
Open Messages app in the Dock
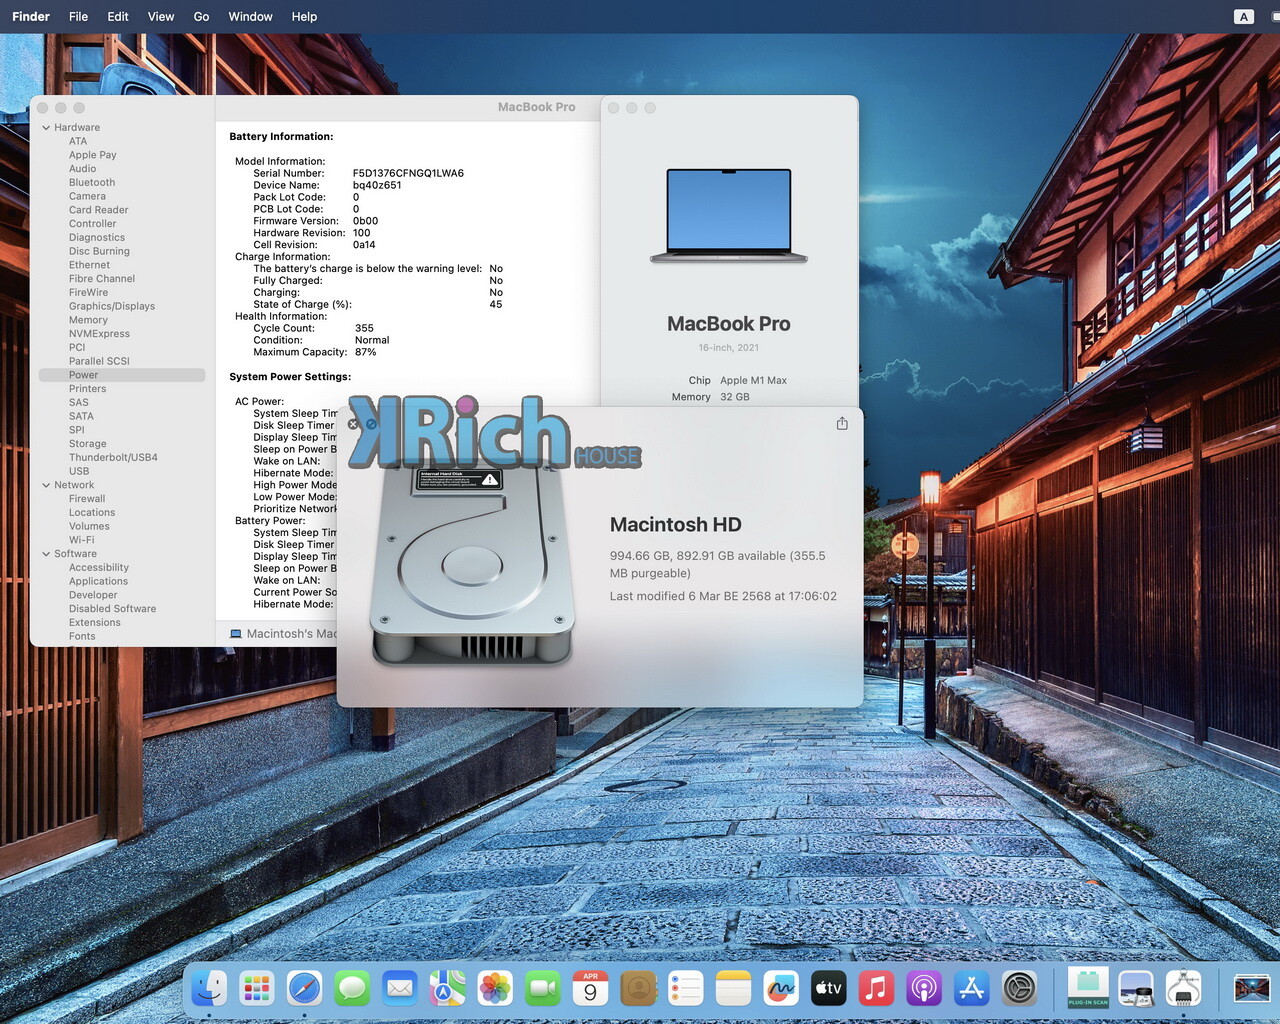click(x=352, y=989)
